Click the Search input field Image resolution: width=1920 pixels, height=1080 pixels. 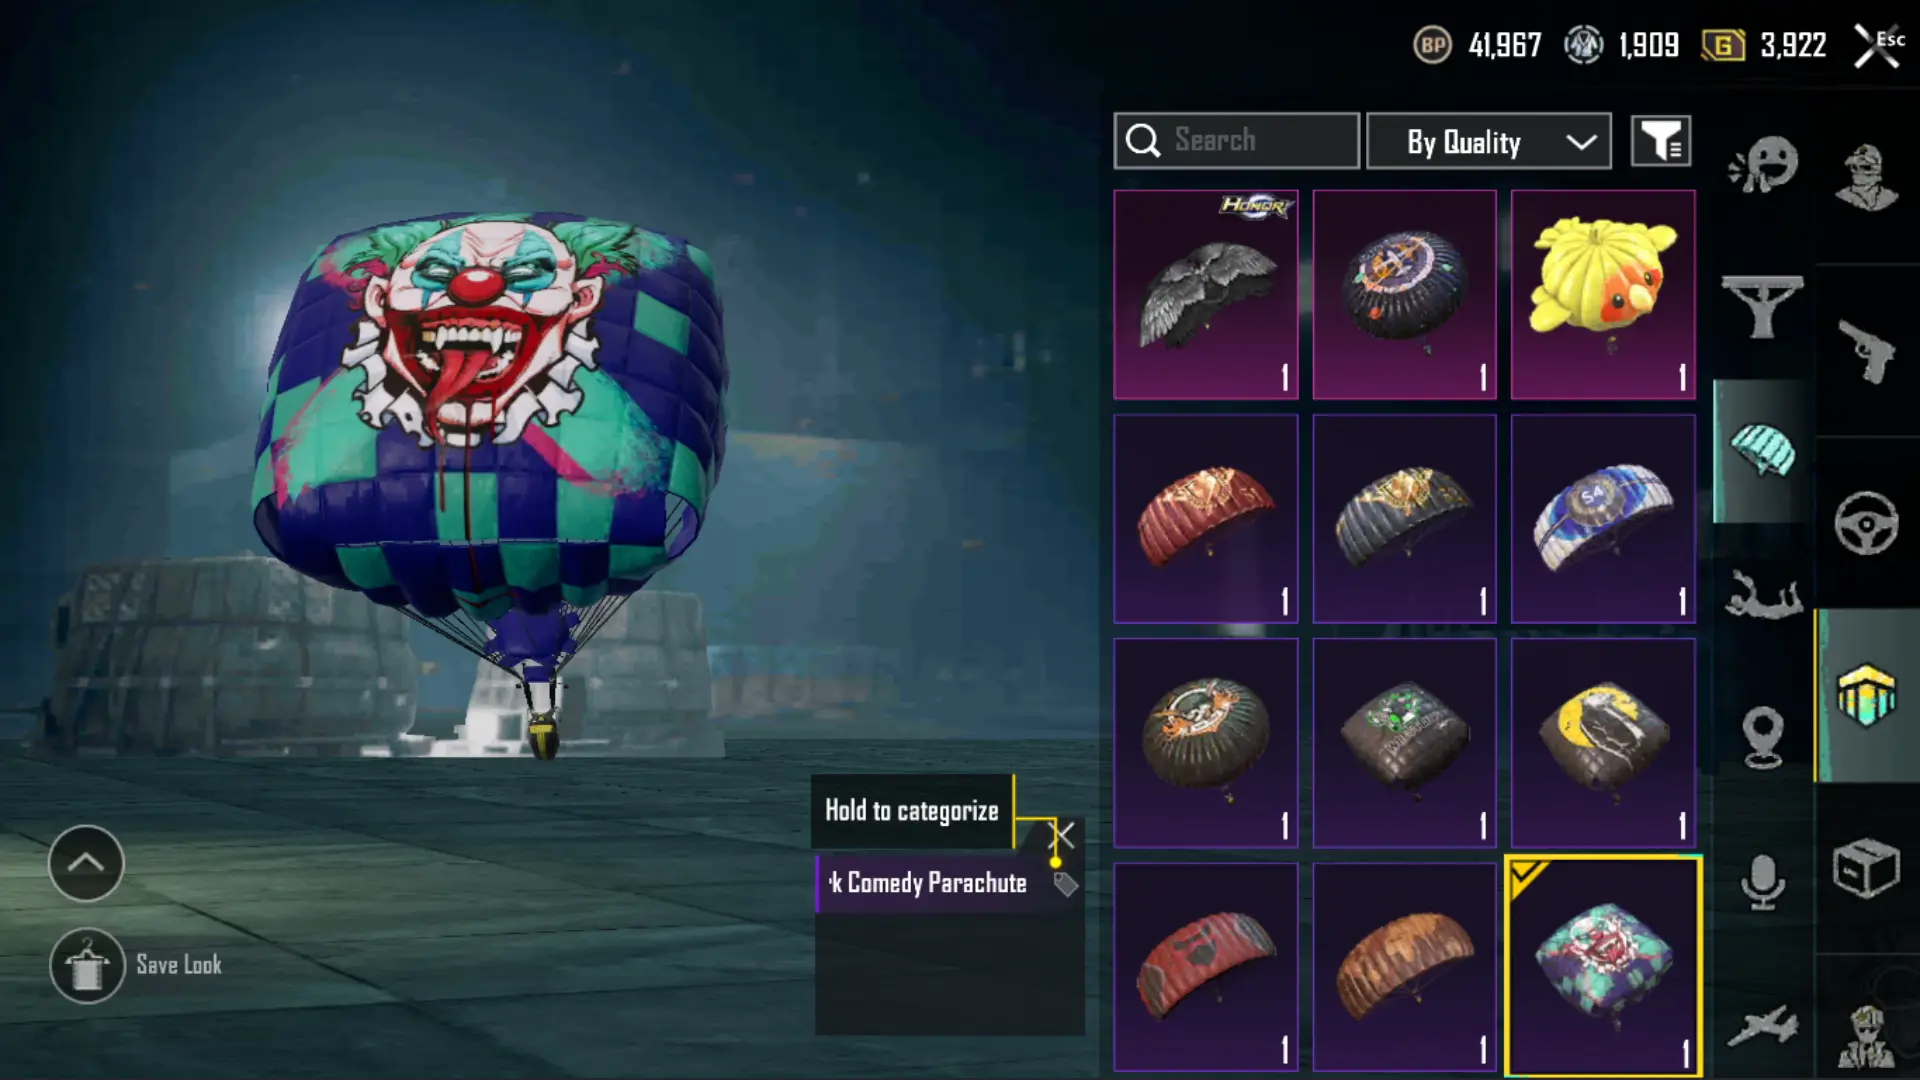[x=1237, y=141]
